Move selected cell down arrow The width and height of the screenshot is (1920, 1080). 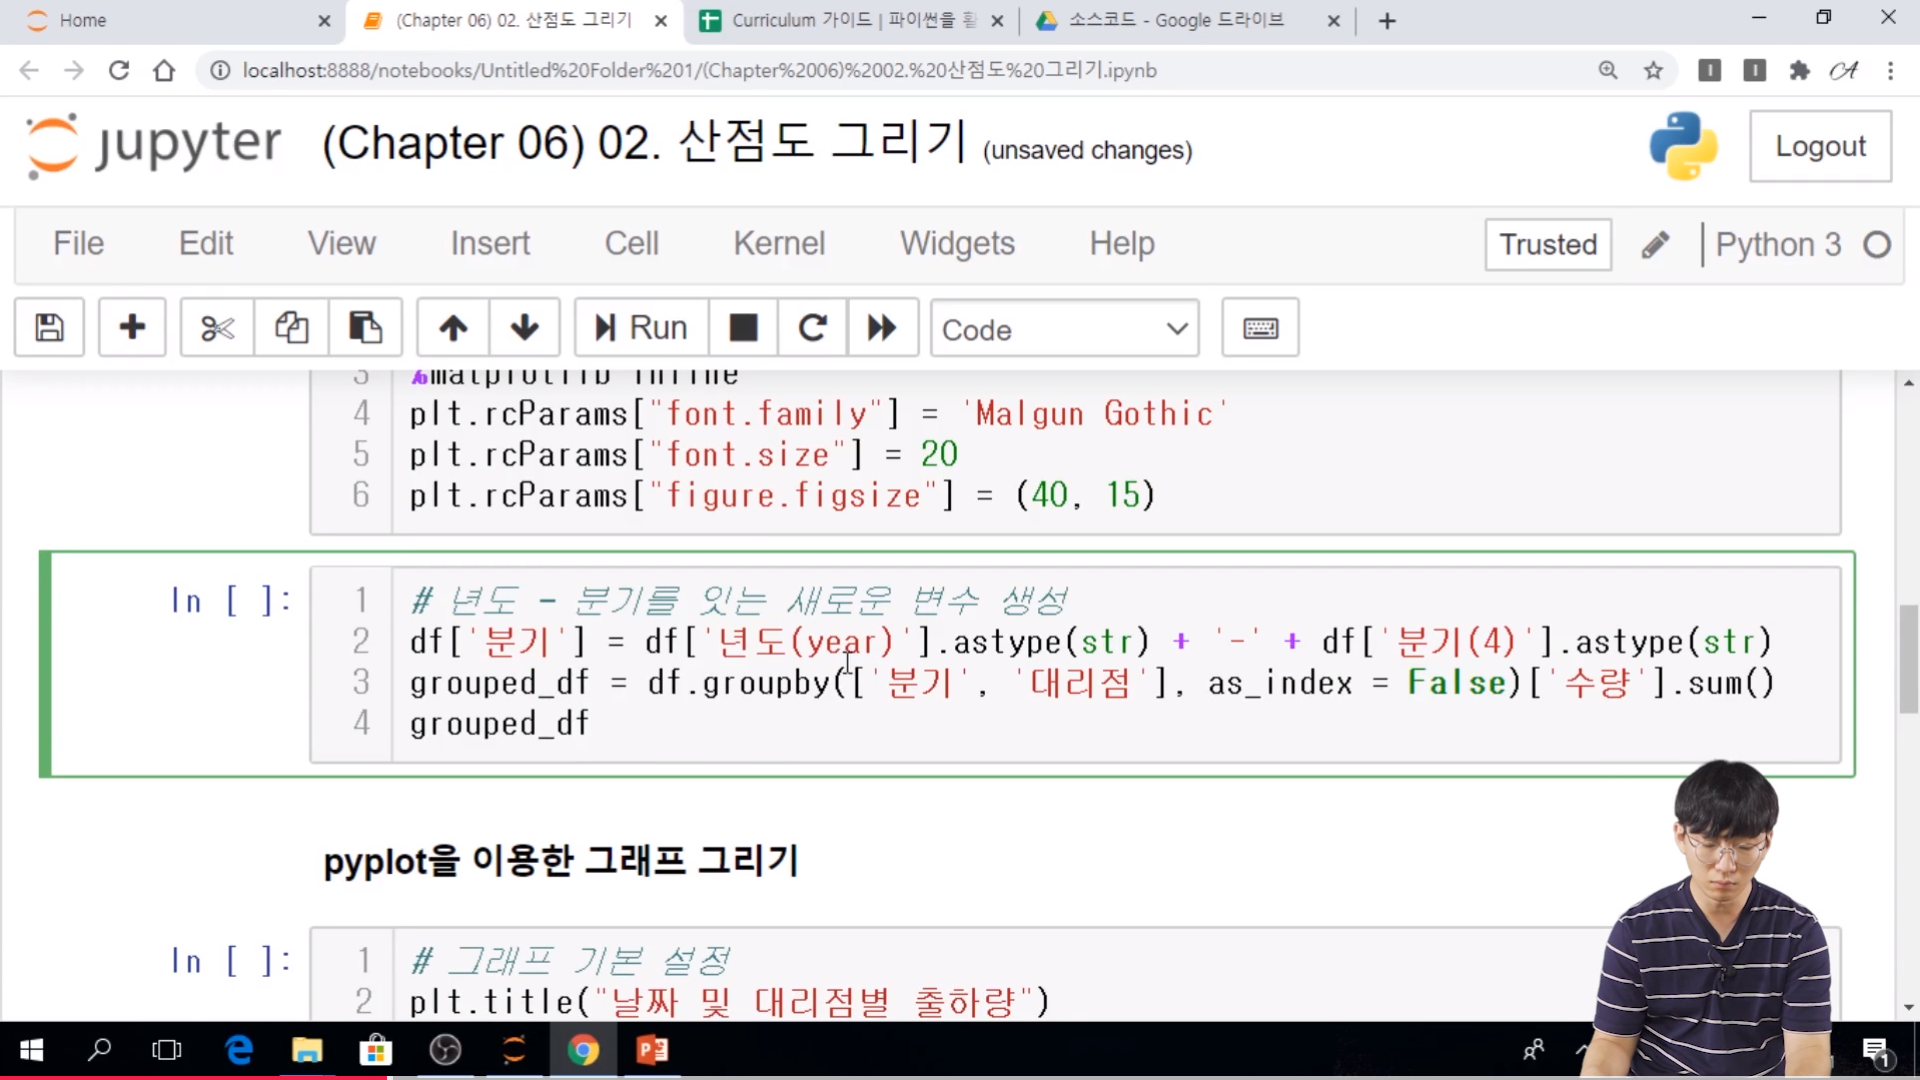coord(524,328)
